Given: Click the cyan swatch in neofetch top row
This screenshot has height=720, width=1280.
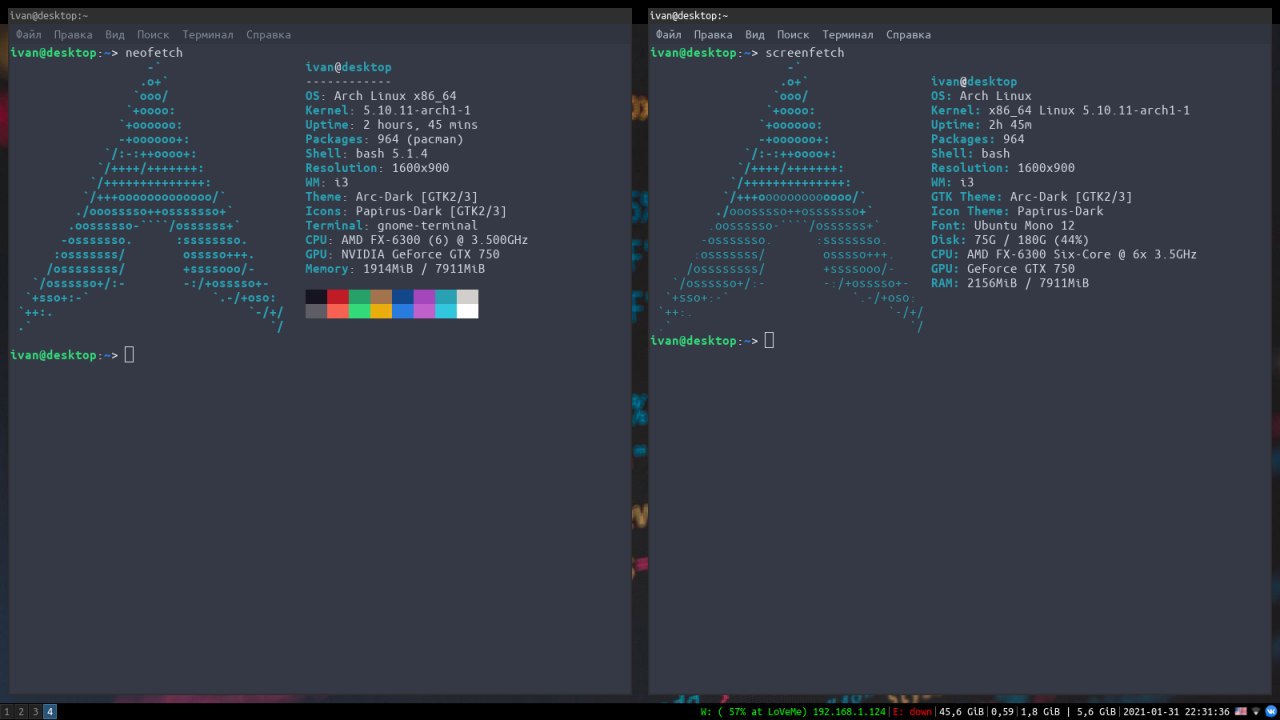Looking at the screenshot, I should [446, 297].
